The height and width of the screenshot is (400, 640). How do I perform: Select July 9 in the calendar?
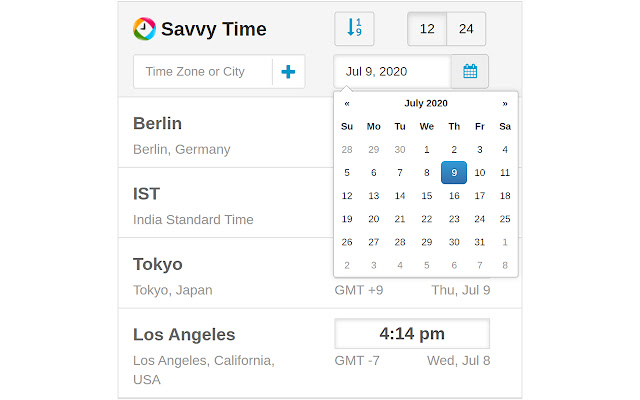coord(454,172)
